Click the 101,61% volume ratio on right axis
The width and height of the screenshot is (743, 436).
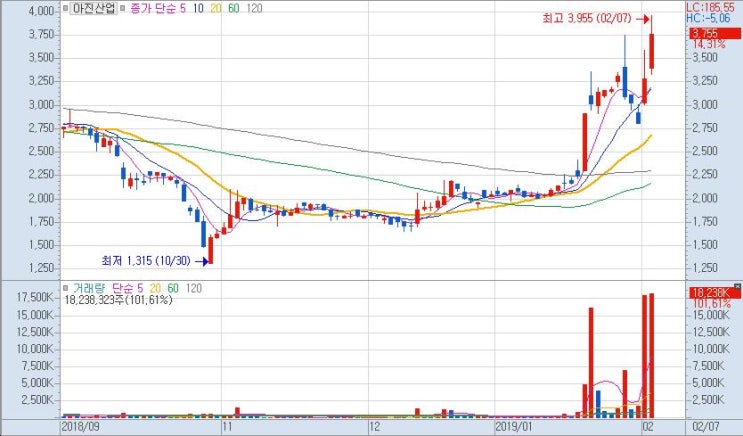click(x=711, y=304)
